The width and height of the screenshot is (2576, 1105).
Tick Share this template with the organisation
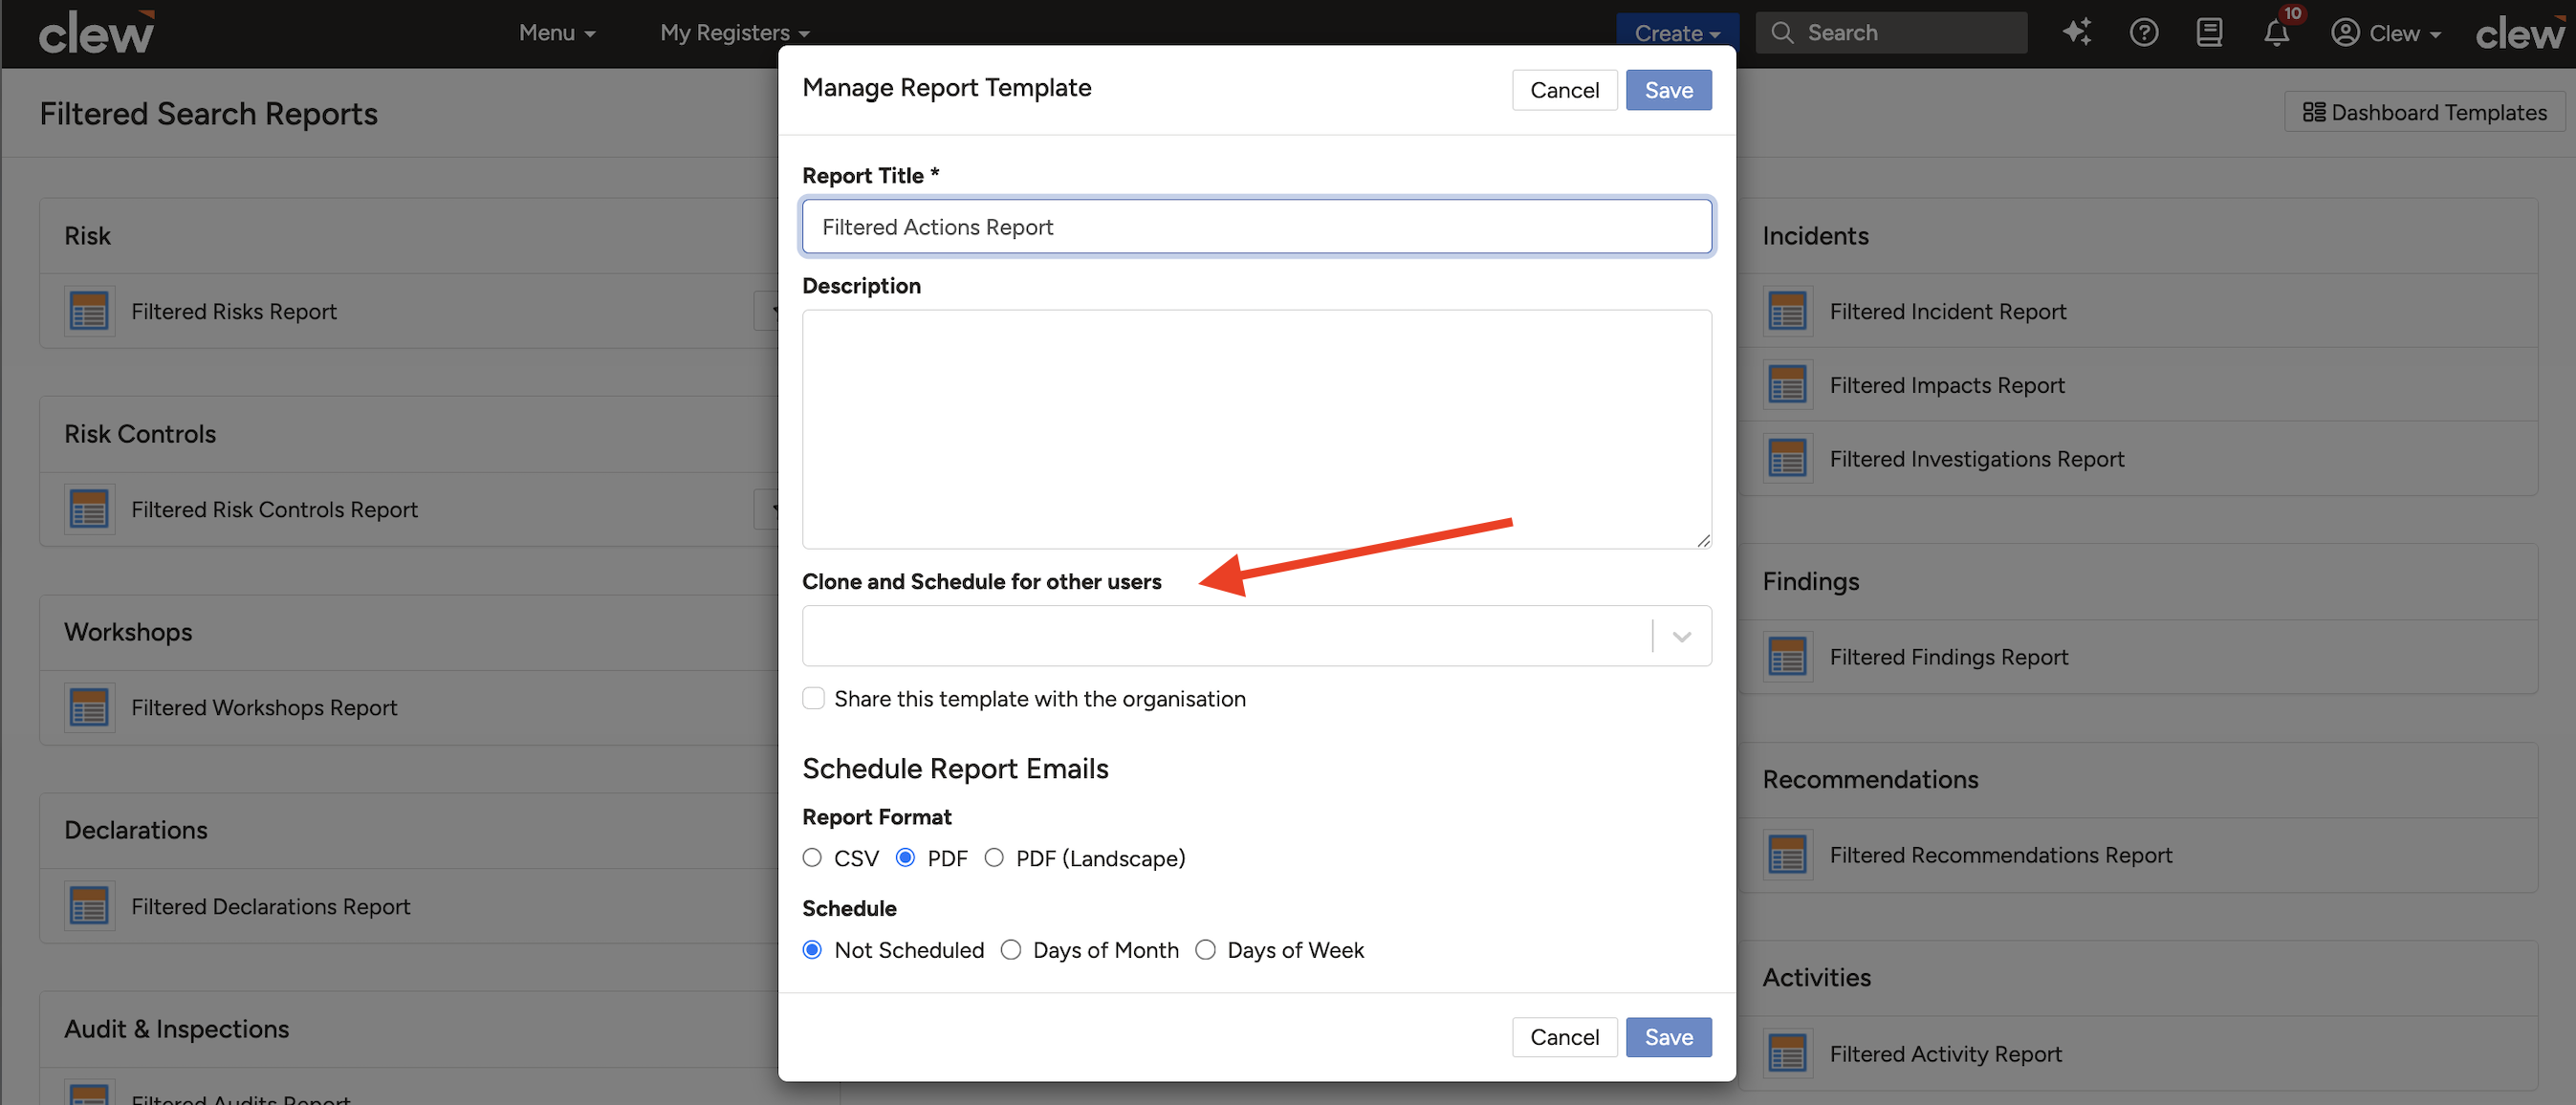pos(814,698)
